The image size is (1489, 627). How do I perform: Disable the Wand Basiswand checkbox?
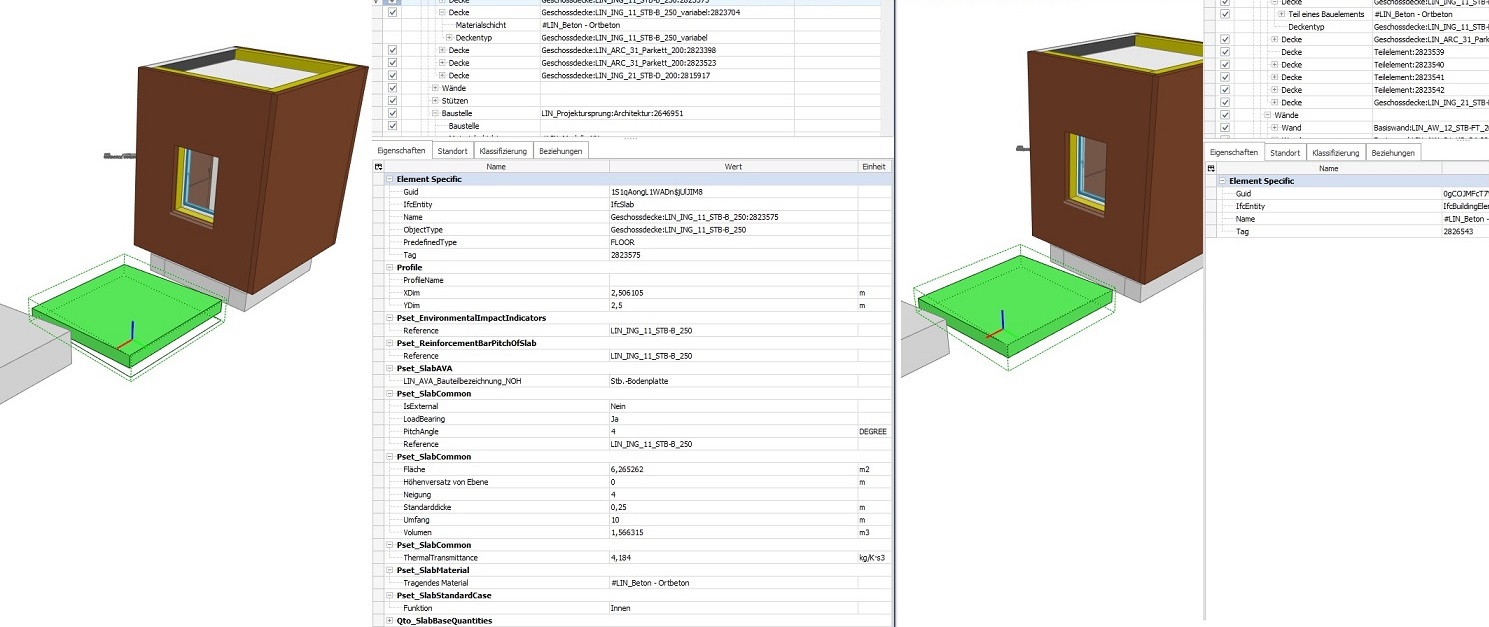(x=1224, y=127)
